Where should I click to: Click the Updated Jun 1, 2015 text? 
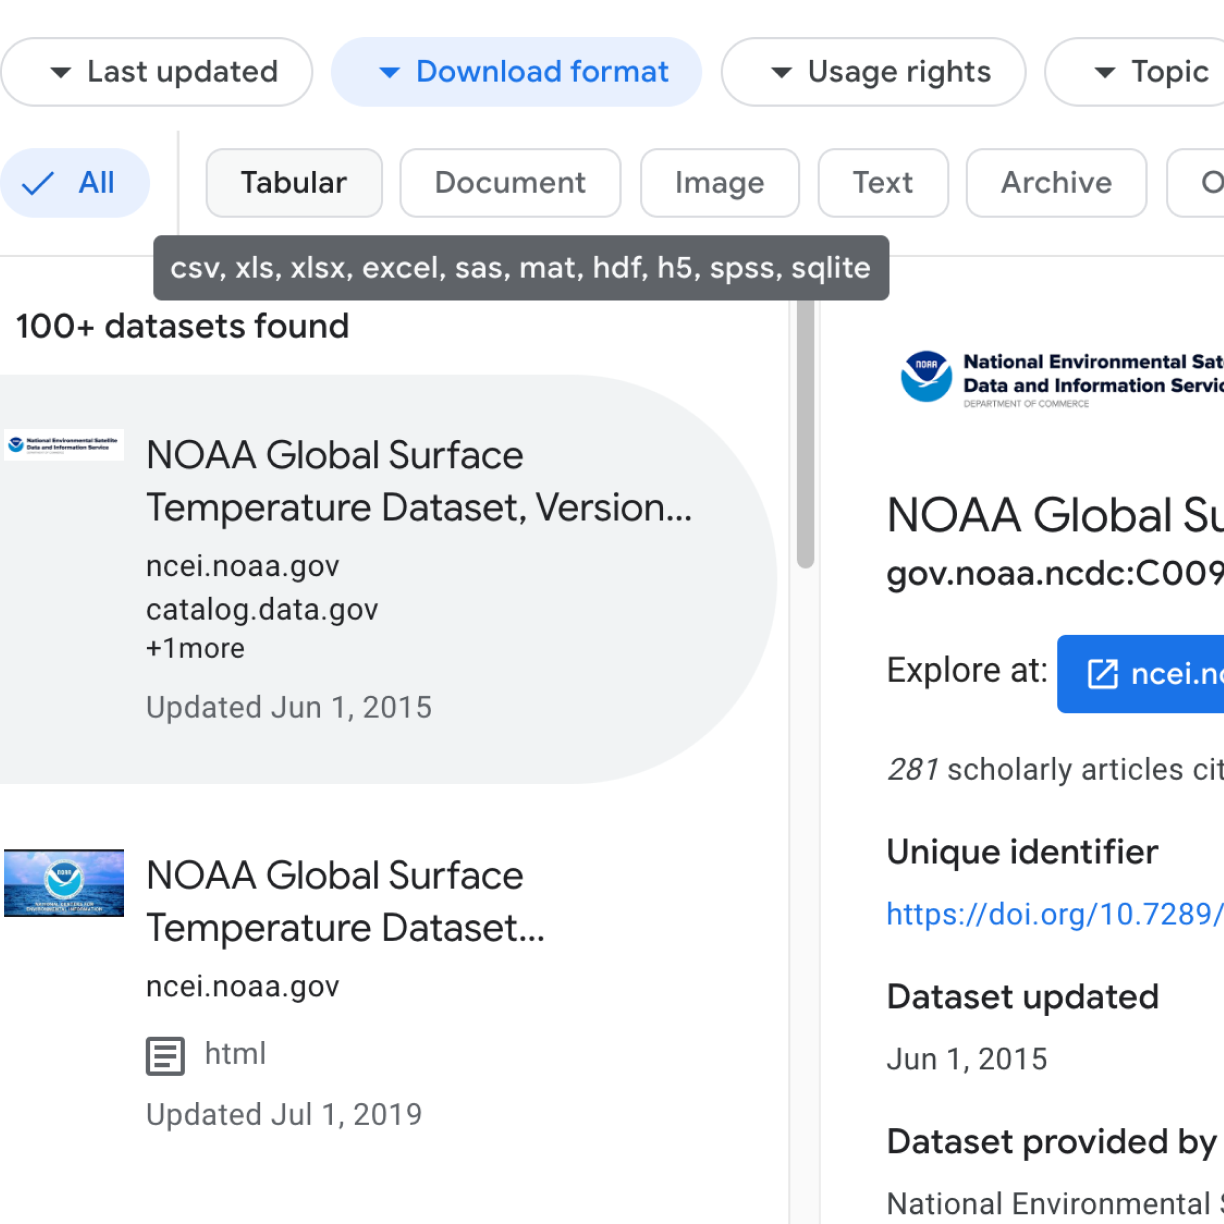[289, 707]
